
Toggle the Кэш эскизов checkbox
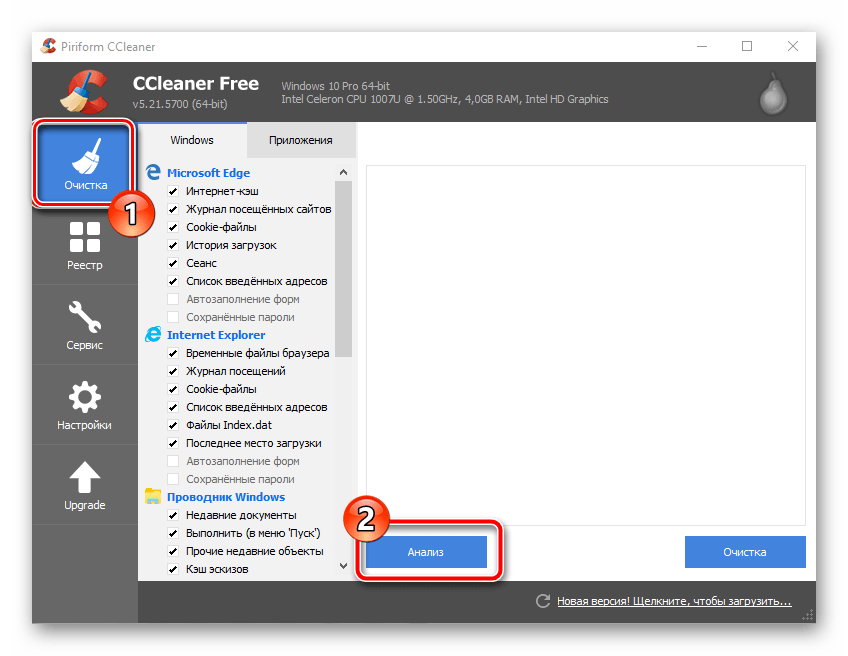173,569
